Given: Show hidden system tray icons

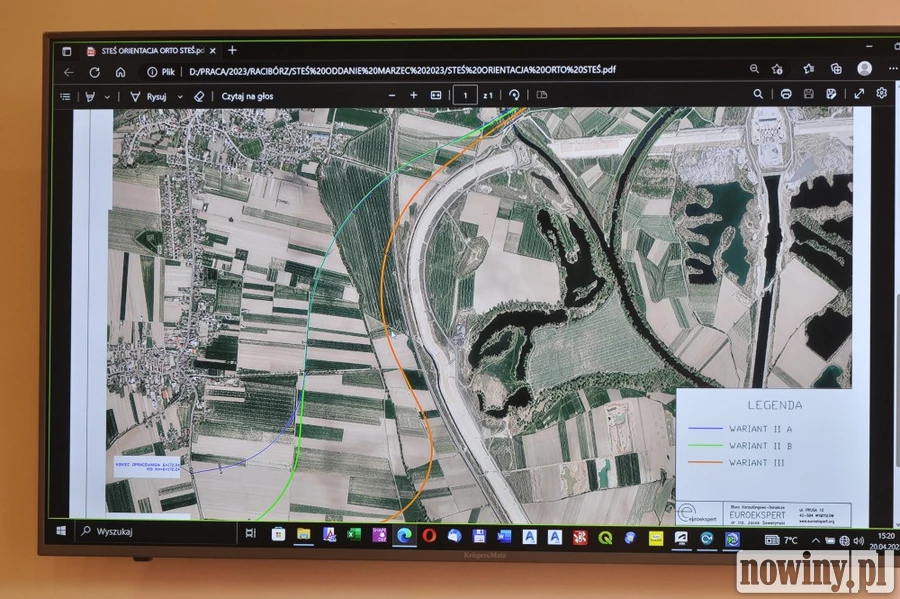Looking at the screenshot, I should (815, 540).
